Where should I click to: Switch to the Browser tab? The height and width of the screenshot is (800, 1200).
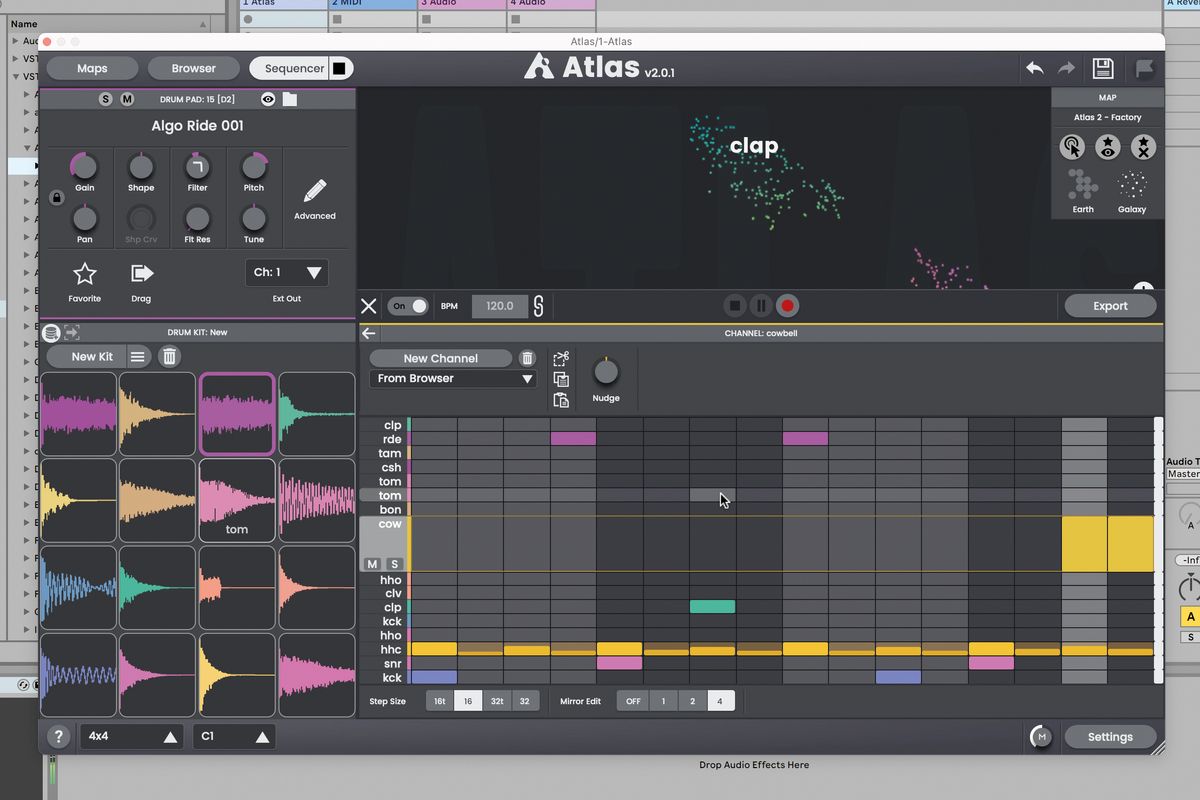pos(193,68)
